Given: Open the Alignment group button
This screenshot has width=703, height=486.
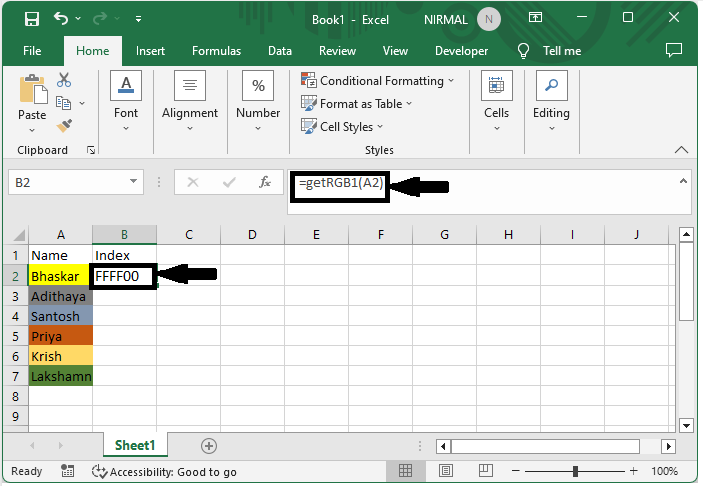Looking at the screenshot, I should (x=190, y=101).
